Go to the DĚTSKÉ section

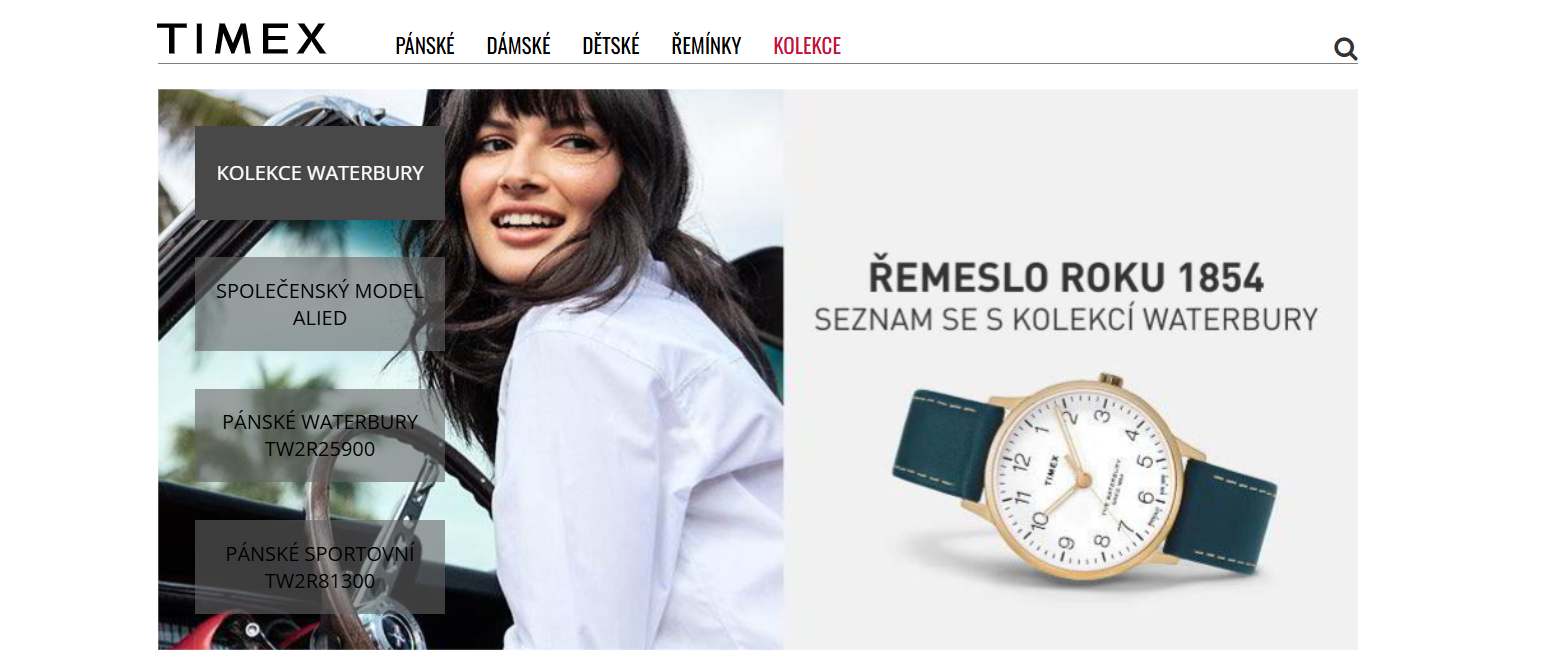[x=611, y=46]
